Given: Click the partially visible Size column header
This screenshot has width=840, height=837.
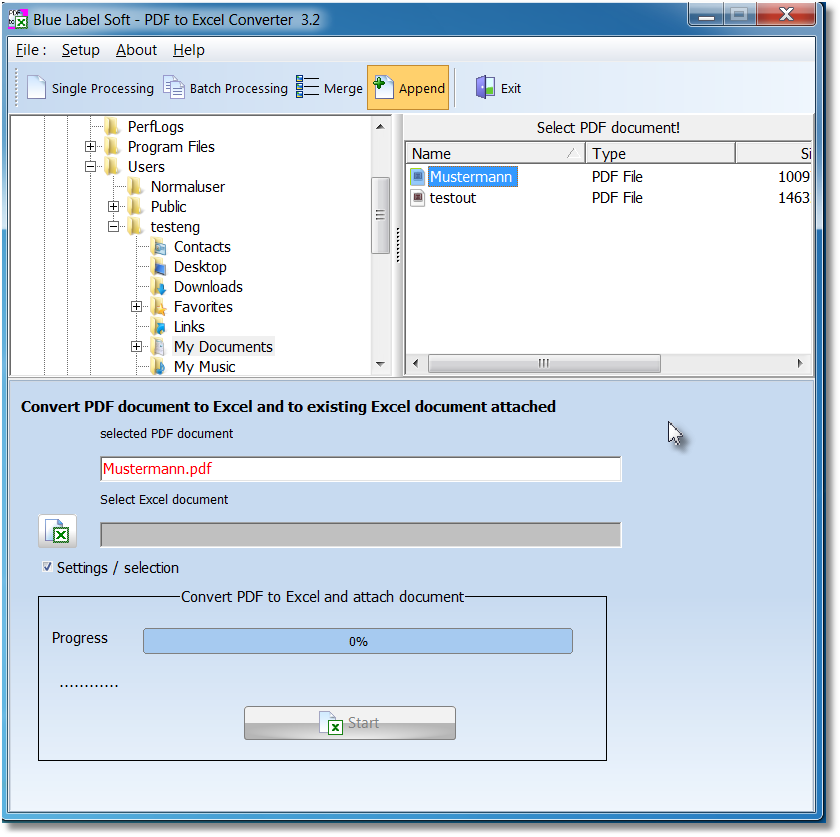Looking at the screenshot, I should (x=774, y=154).
